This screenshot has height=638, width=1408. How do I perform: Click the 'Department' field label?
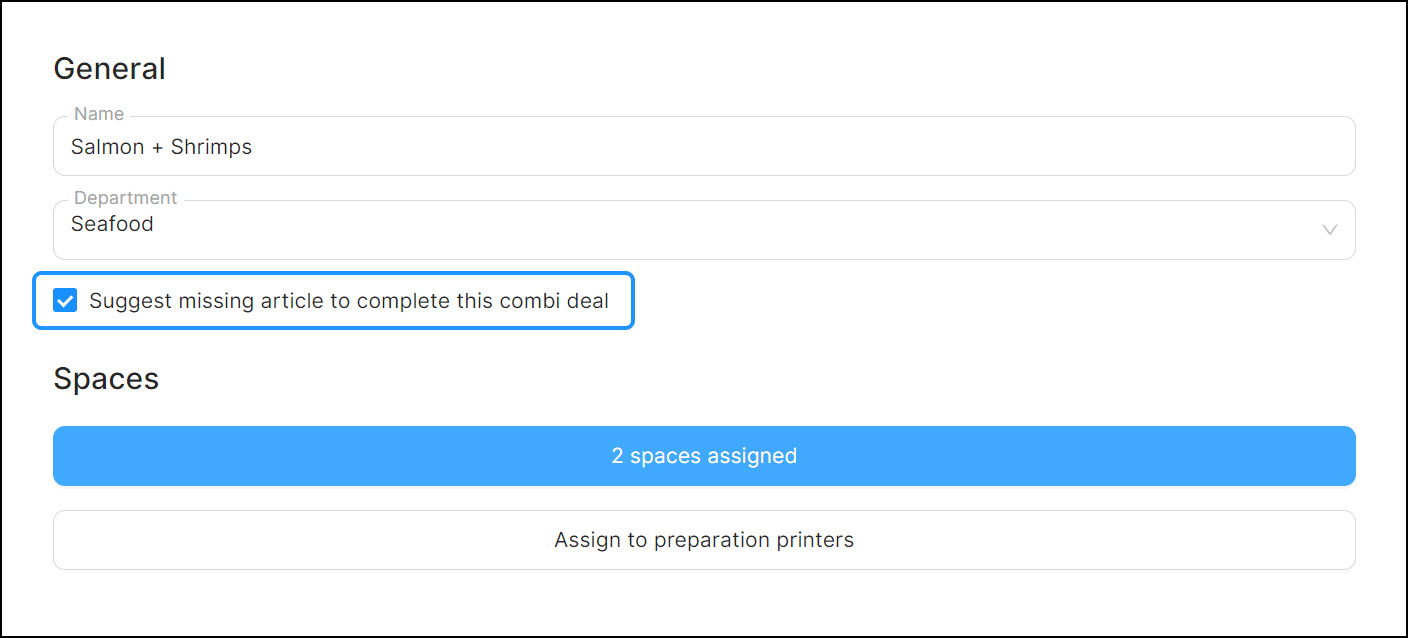(125, 198)
